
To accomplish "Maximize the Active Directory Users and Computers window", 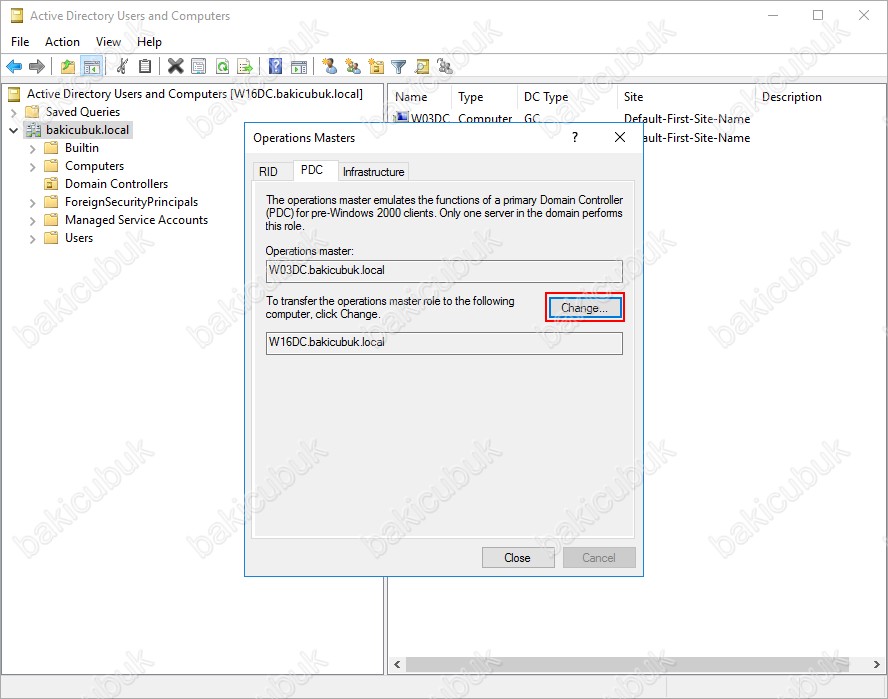I will coord(818,15).
